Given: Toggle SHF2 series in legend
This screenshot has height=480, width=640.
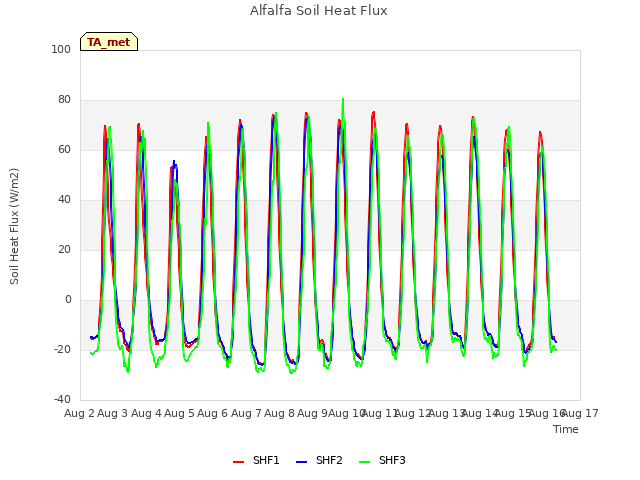Looking at the screenshot, I should coord(319,460).
